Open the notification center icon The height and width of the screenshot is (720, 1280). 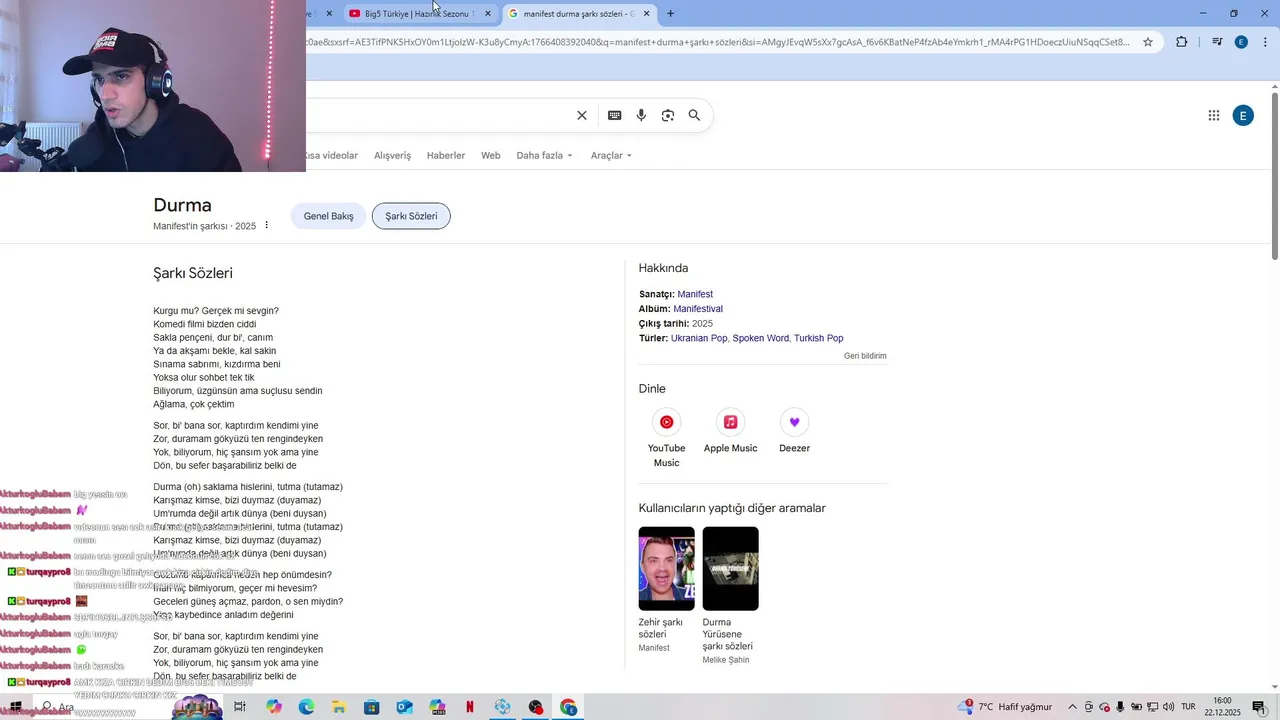coord(1258,707)
